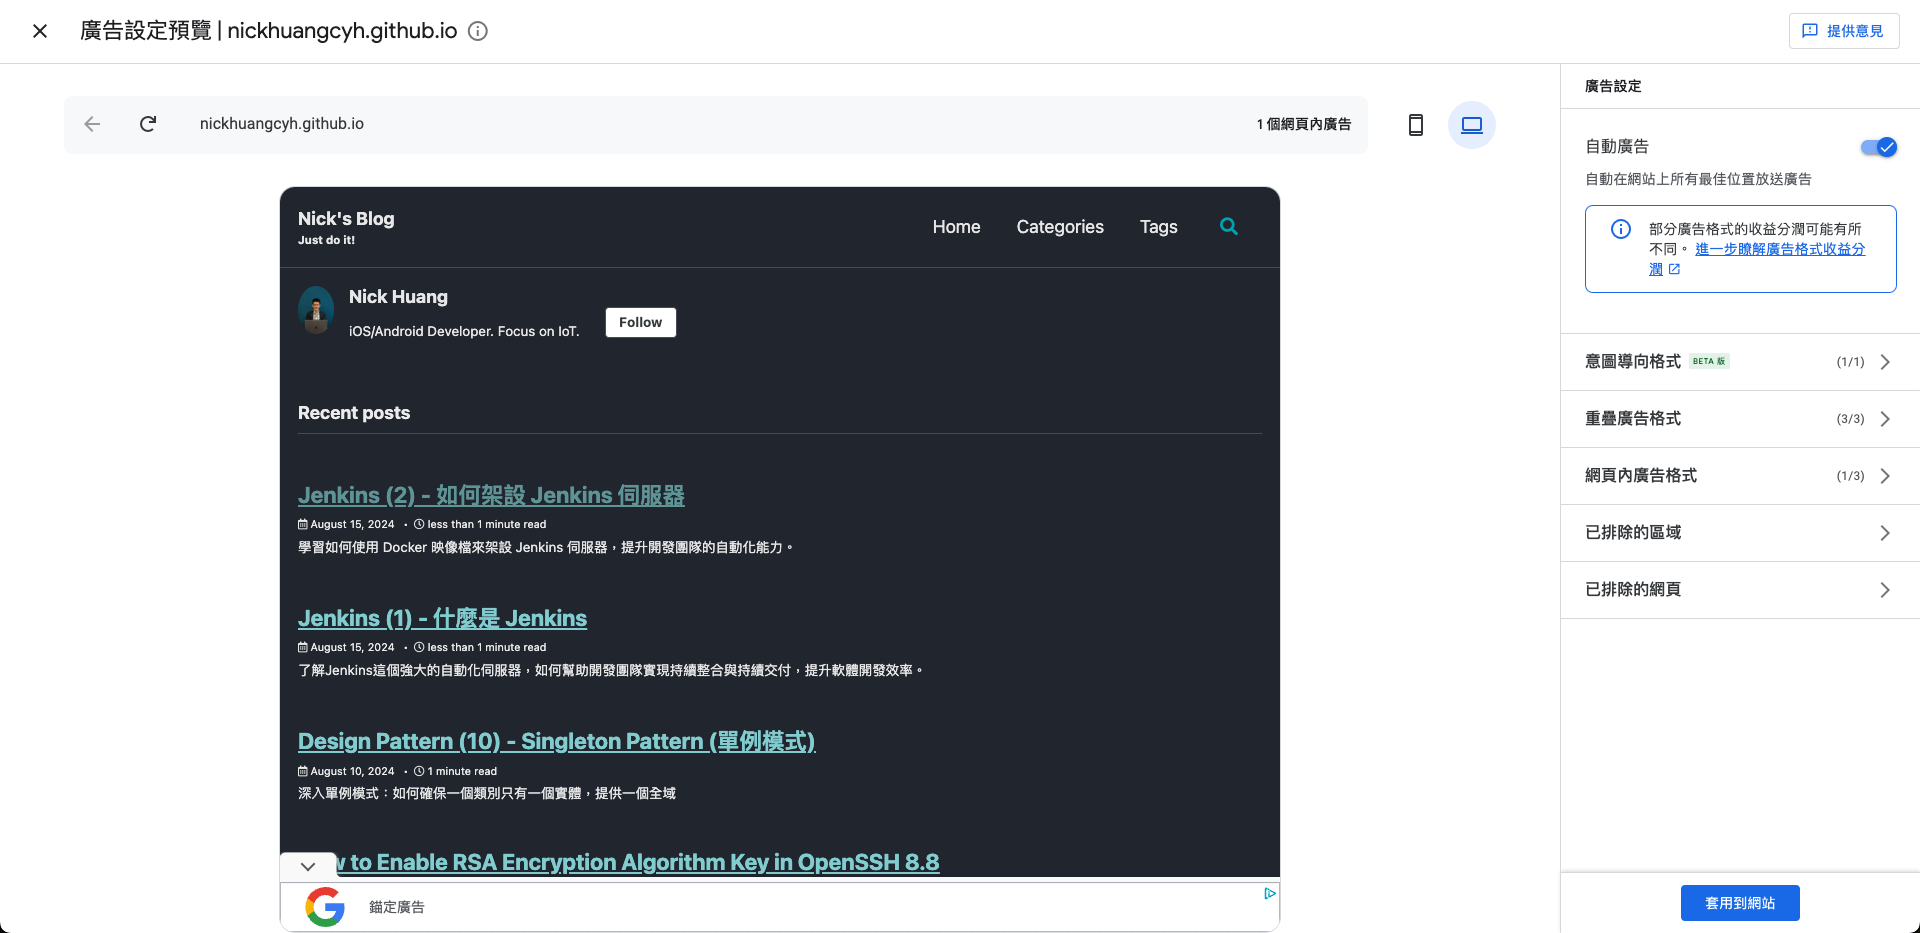Screen dimensions: 1920x933
Task: Open Tags menu on blog
Action: (1158, 227)
